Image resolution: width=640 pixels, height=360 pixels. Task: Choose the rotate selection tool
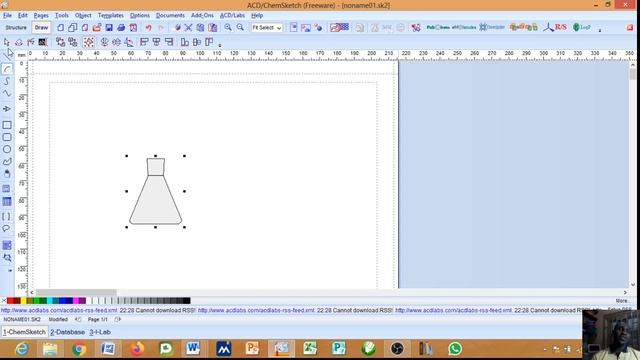[19, 42]
